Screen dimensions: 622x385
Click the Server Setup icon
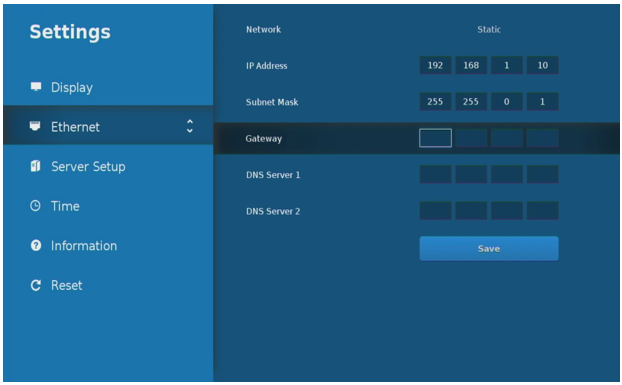(x=35, y=166)
